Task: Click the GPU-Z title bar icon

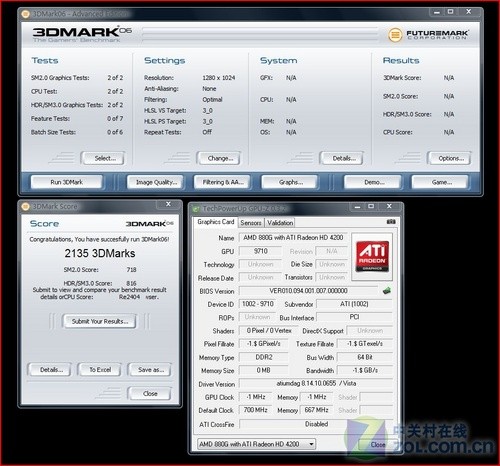Action: pyautogui.click(x=195, y=209)
